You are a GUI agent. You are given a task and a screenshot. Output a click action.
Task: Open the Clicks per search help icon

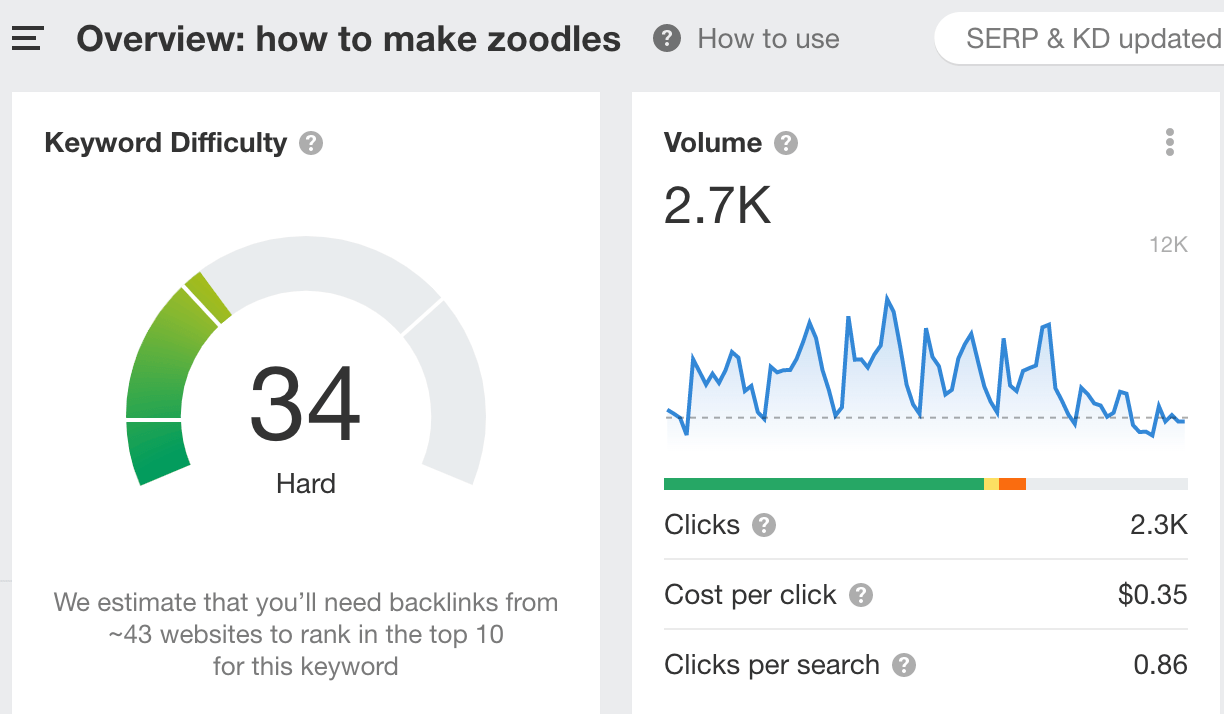coord(902,664)
